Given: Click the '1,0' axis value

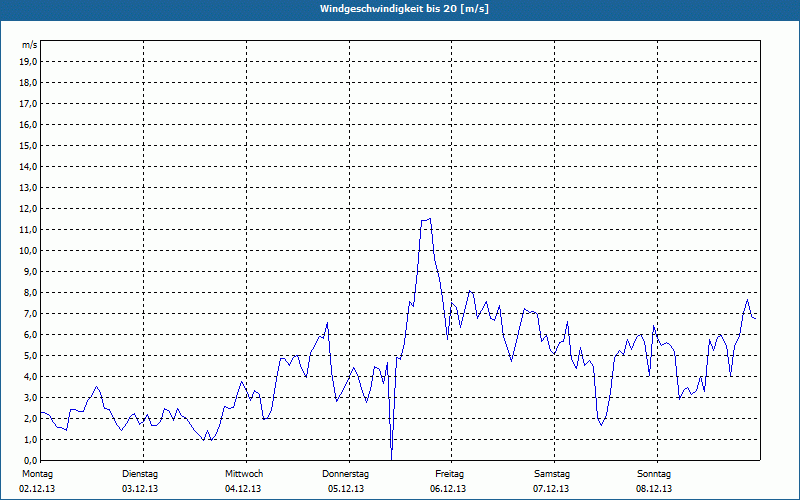Looking at the screenshot, I should 31,440.
